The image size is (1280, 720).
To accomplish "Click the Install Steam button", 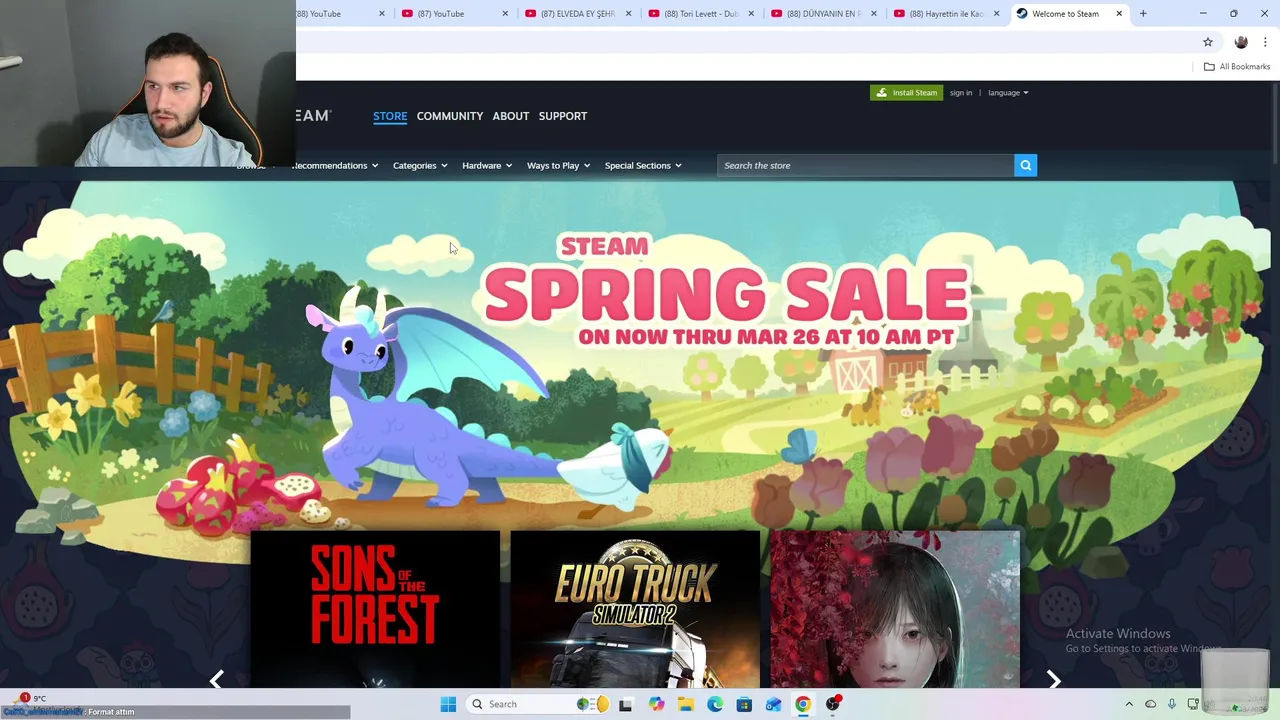I will (x=906, y=93).
